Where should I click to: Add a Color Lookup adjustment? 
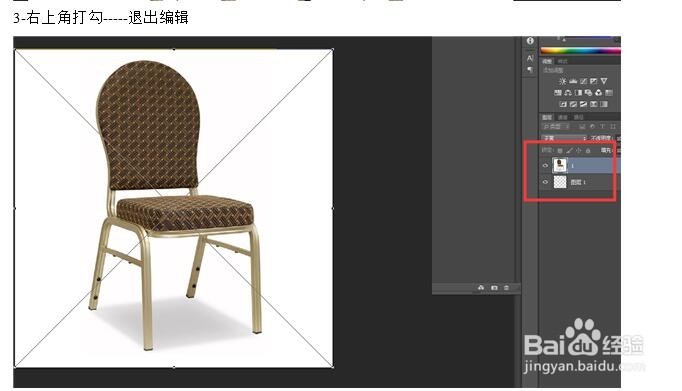coord(609,93)
